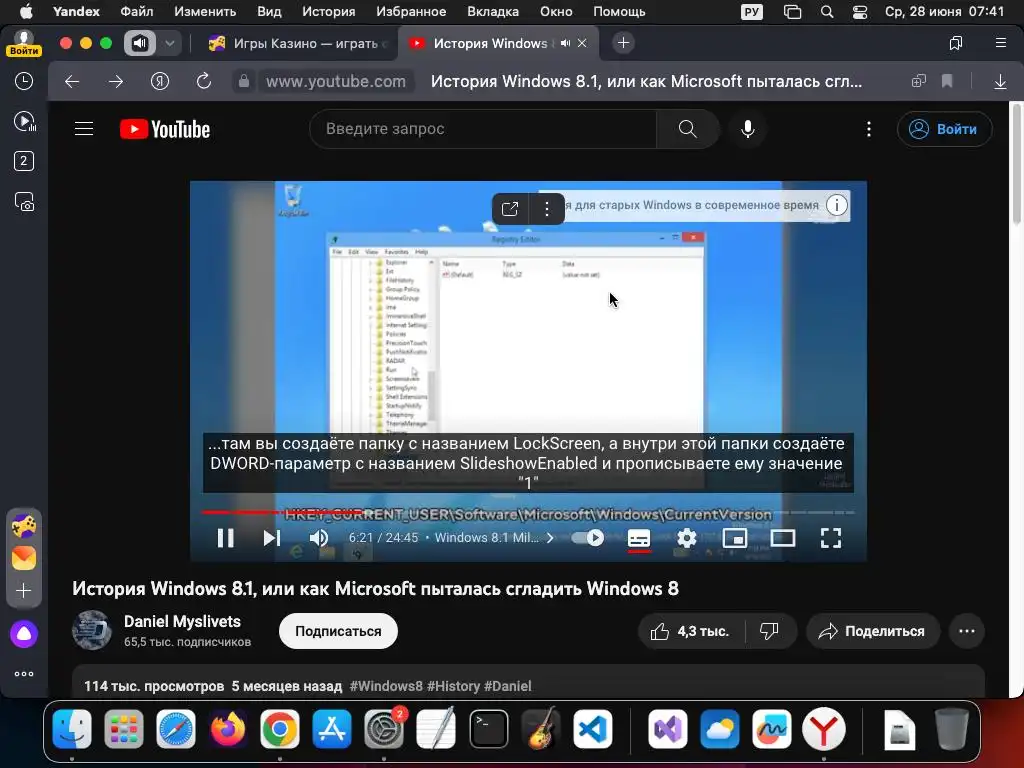1024x768 pixels.
Task: Like the video 4,3 тыс.
Action: [691, 632]
